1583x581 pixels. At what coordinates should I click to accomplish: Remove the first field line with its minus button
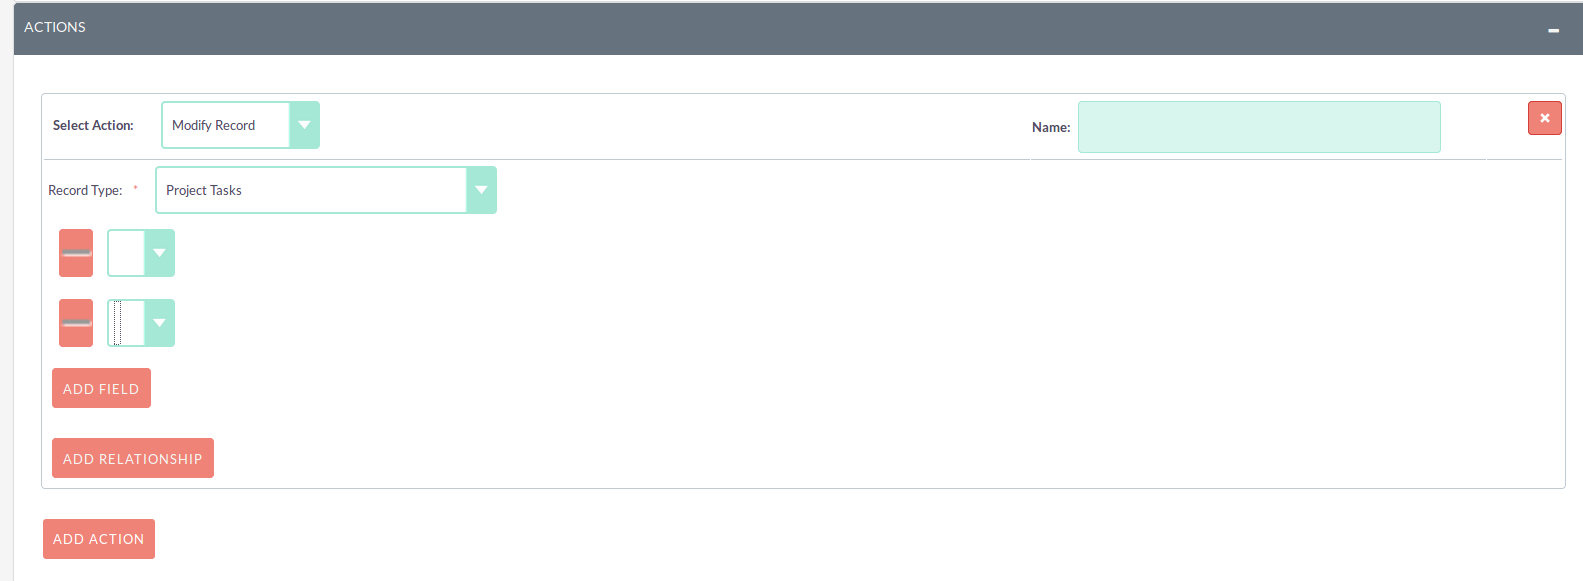coord(76,253)
